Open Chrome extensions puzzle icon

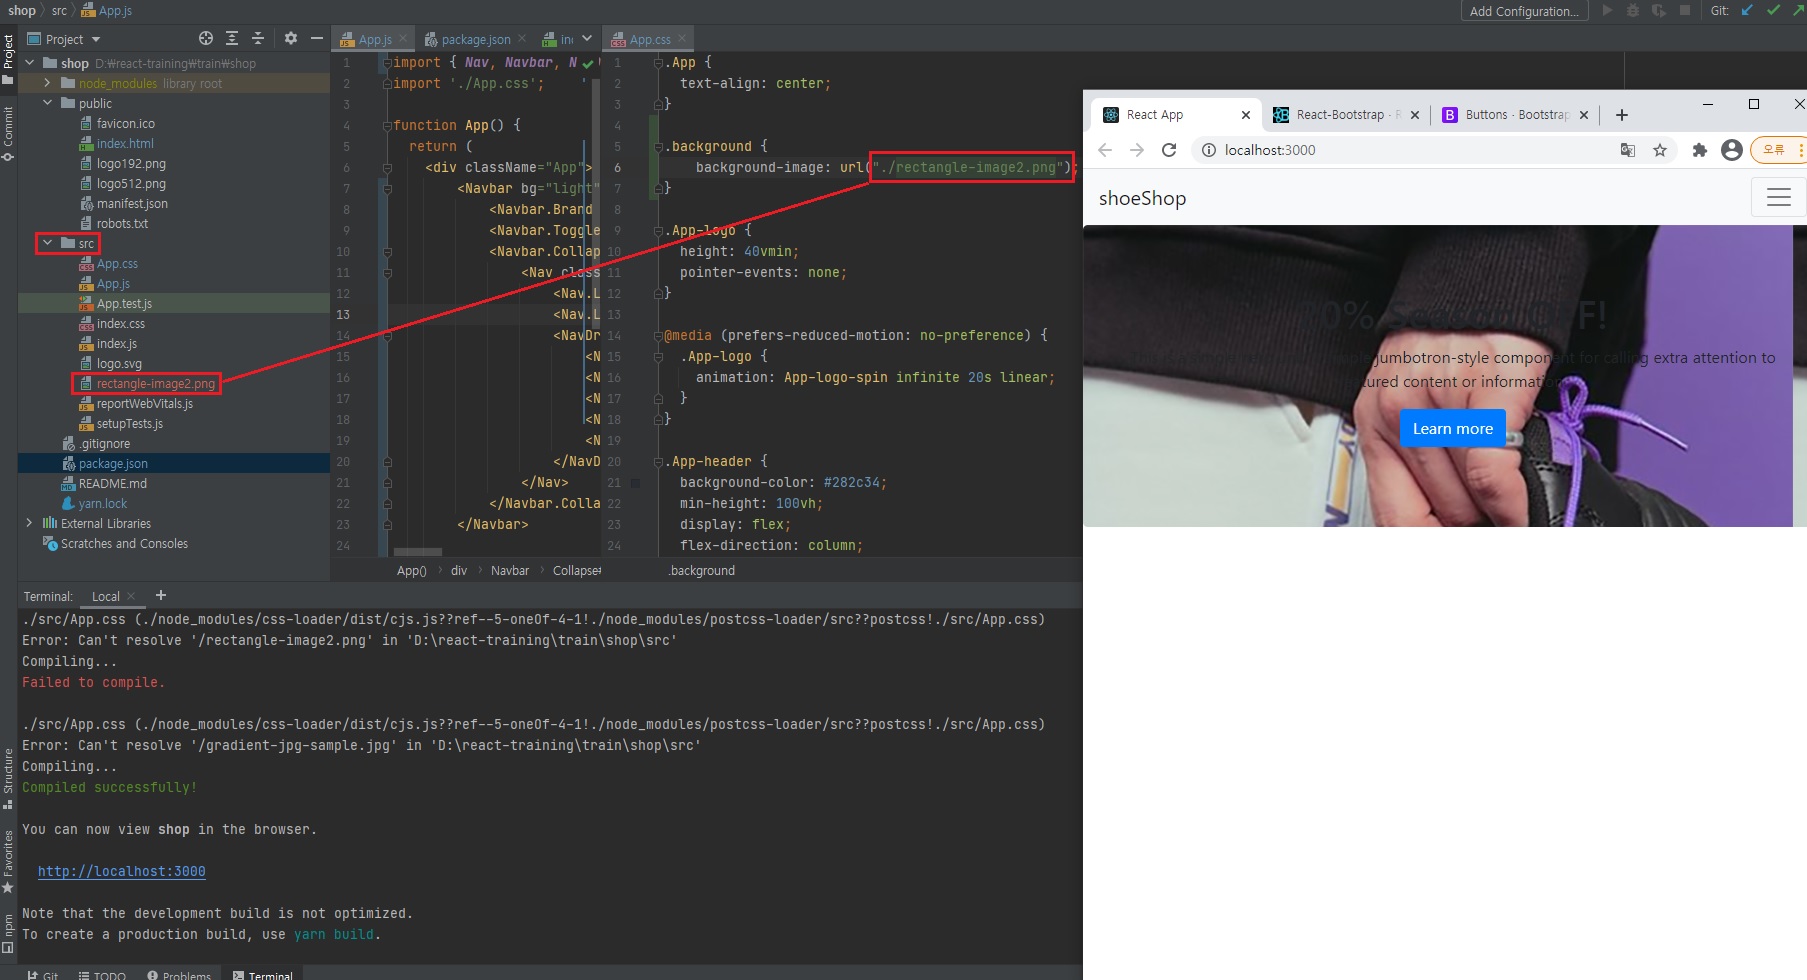click(1699, 150)
